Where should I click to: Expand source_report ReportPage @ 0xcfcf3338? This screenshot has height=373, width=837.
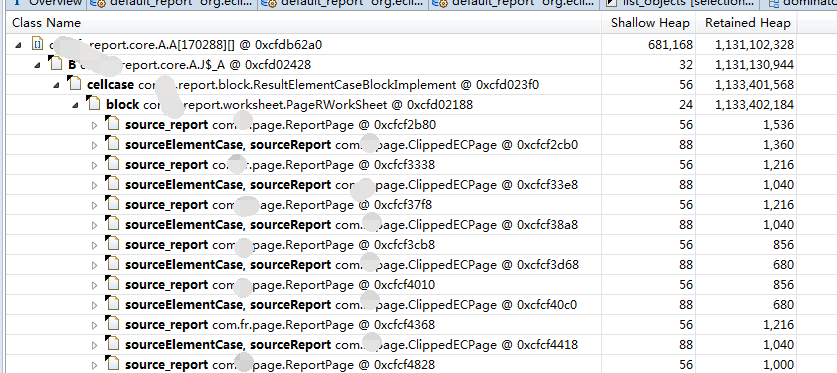94,165
